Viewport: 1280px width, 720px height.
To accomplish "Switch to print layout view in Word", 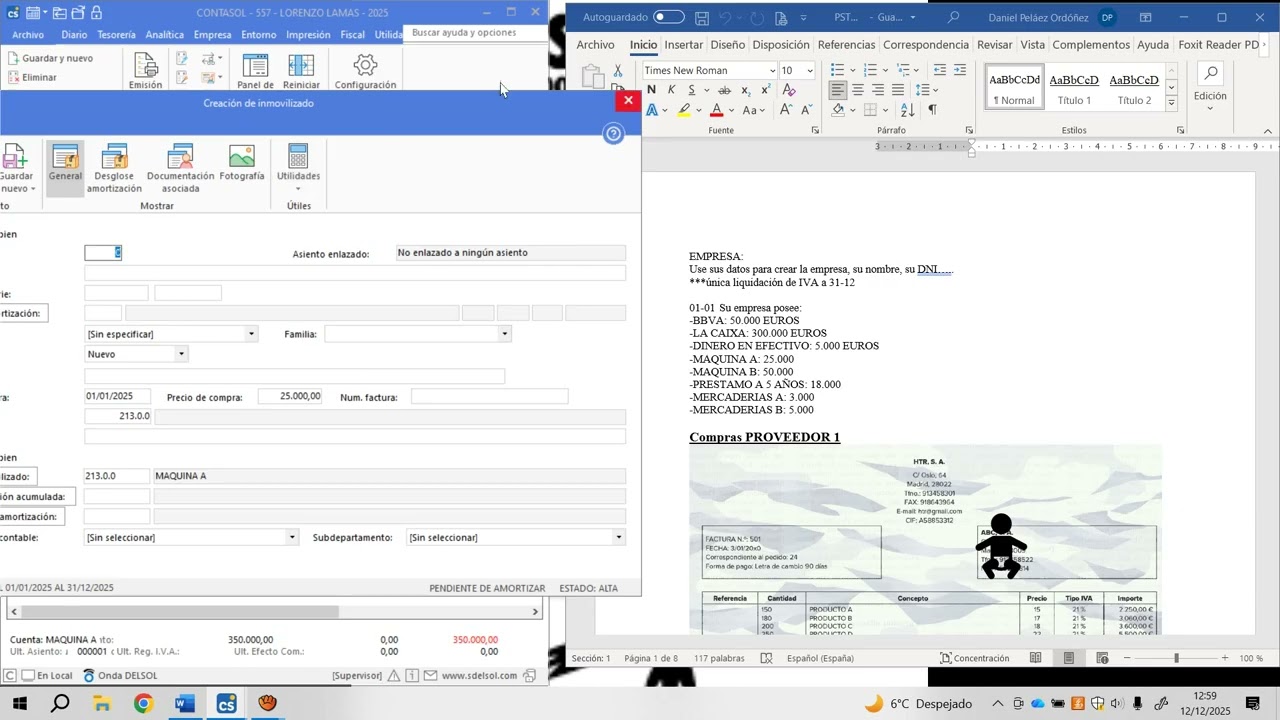I will (1069, 658).
